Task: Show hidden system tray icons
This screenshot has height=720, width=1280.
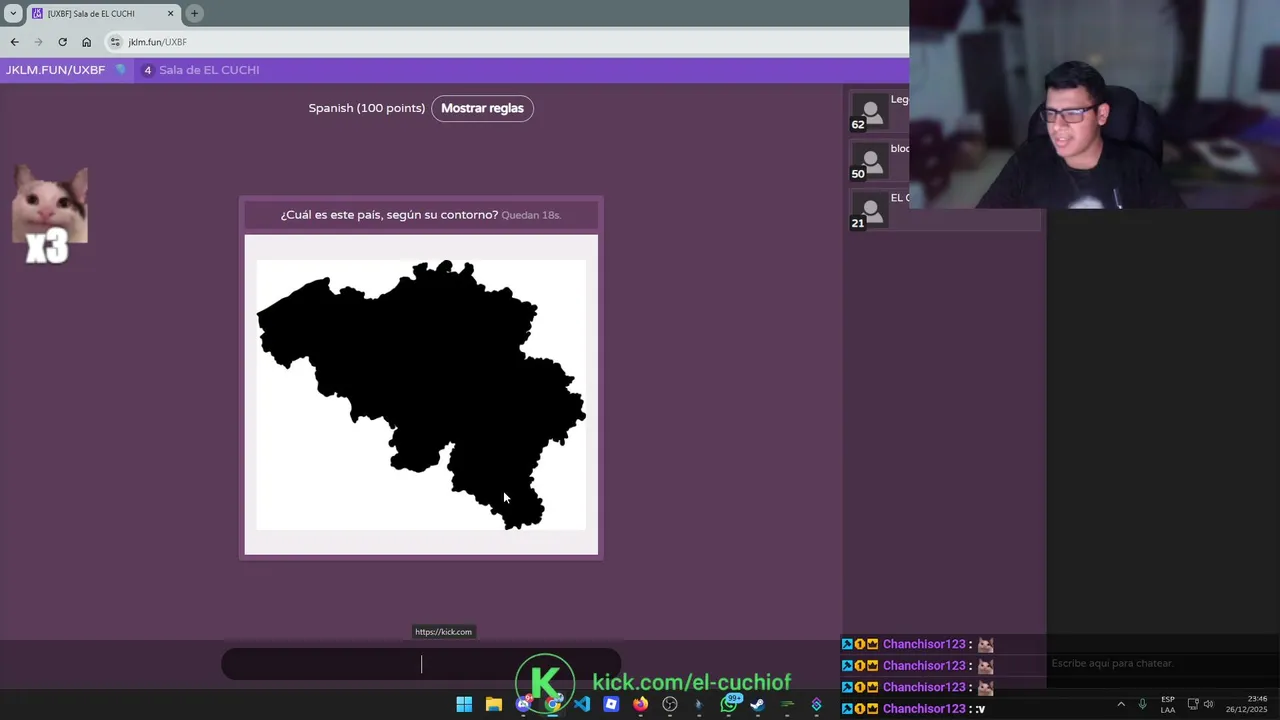Action: pos(1120,704)
